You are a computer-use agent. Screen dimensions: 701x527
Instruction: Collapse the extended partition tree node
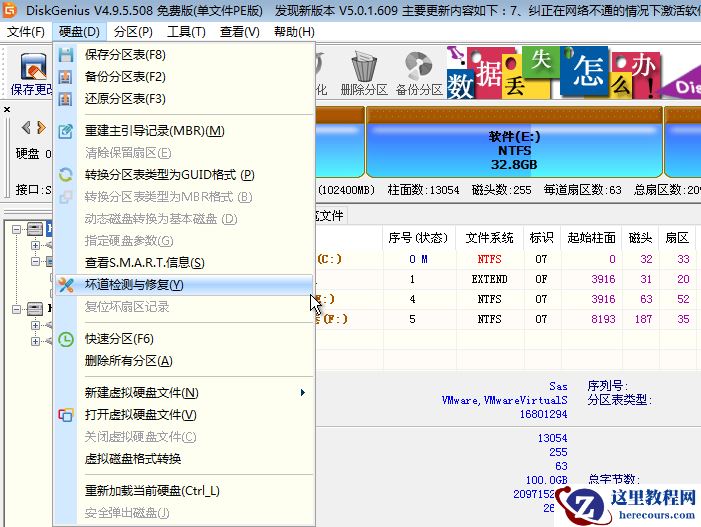coord(35,261)
